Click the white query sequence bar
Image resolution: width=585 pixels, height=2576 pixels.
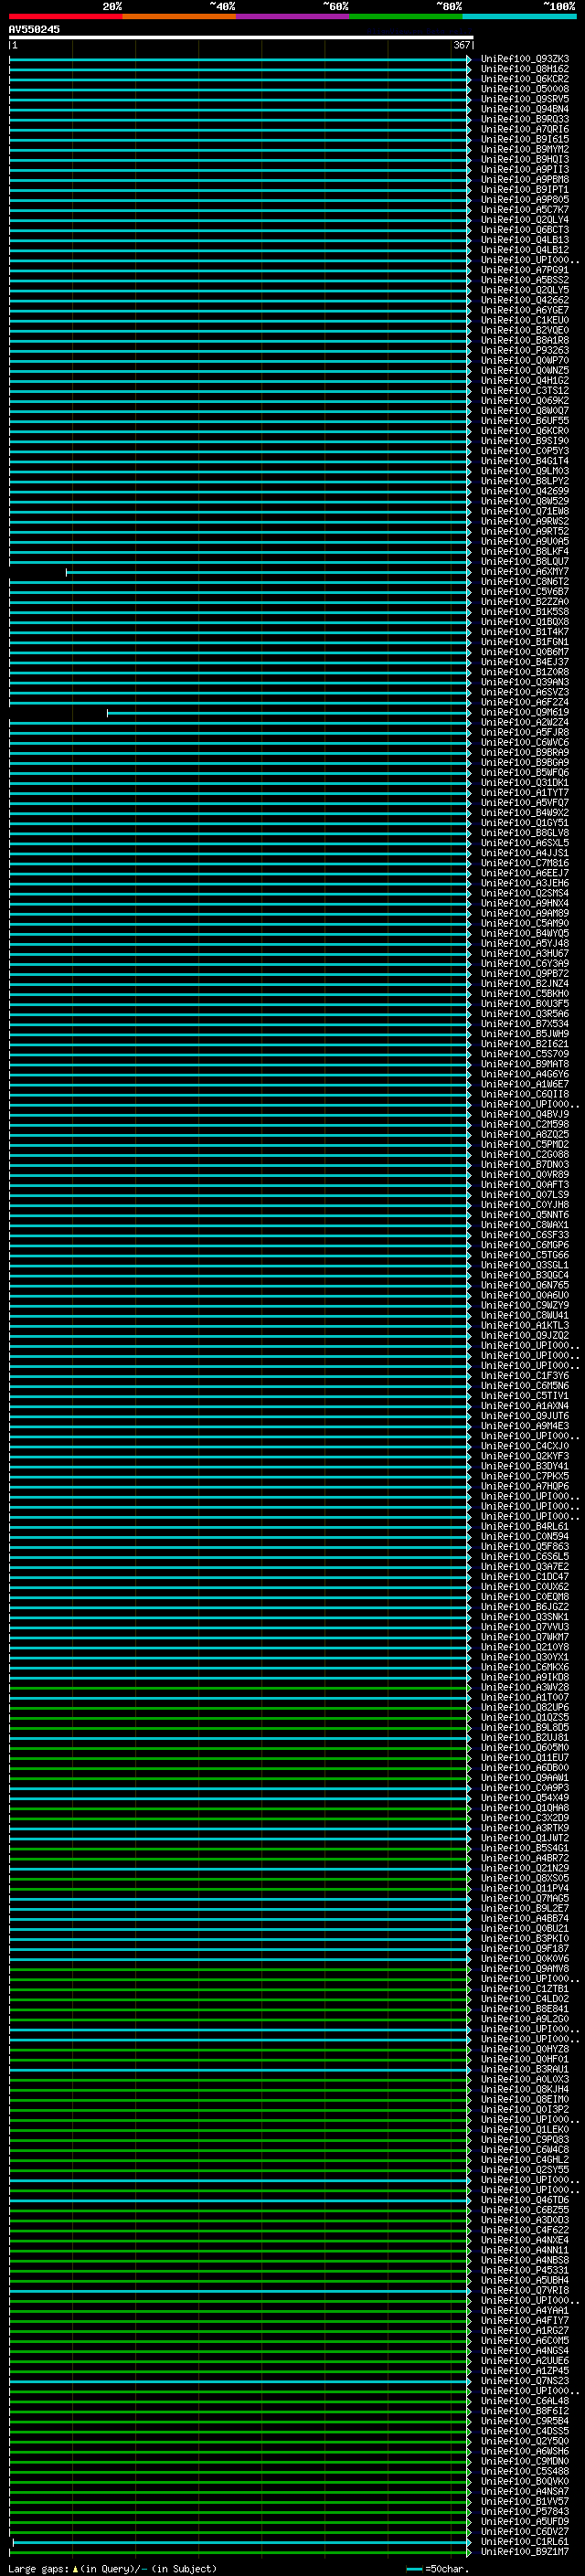coord(241,37)
